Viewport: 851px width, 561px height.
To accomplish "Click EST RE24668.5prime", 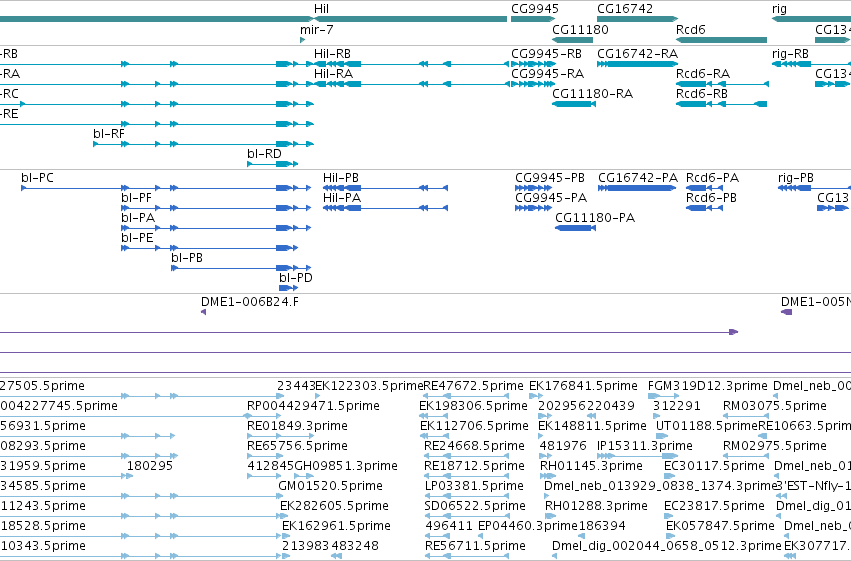I will click(x=474, y=446).
